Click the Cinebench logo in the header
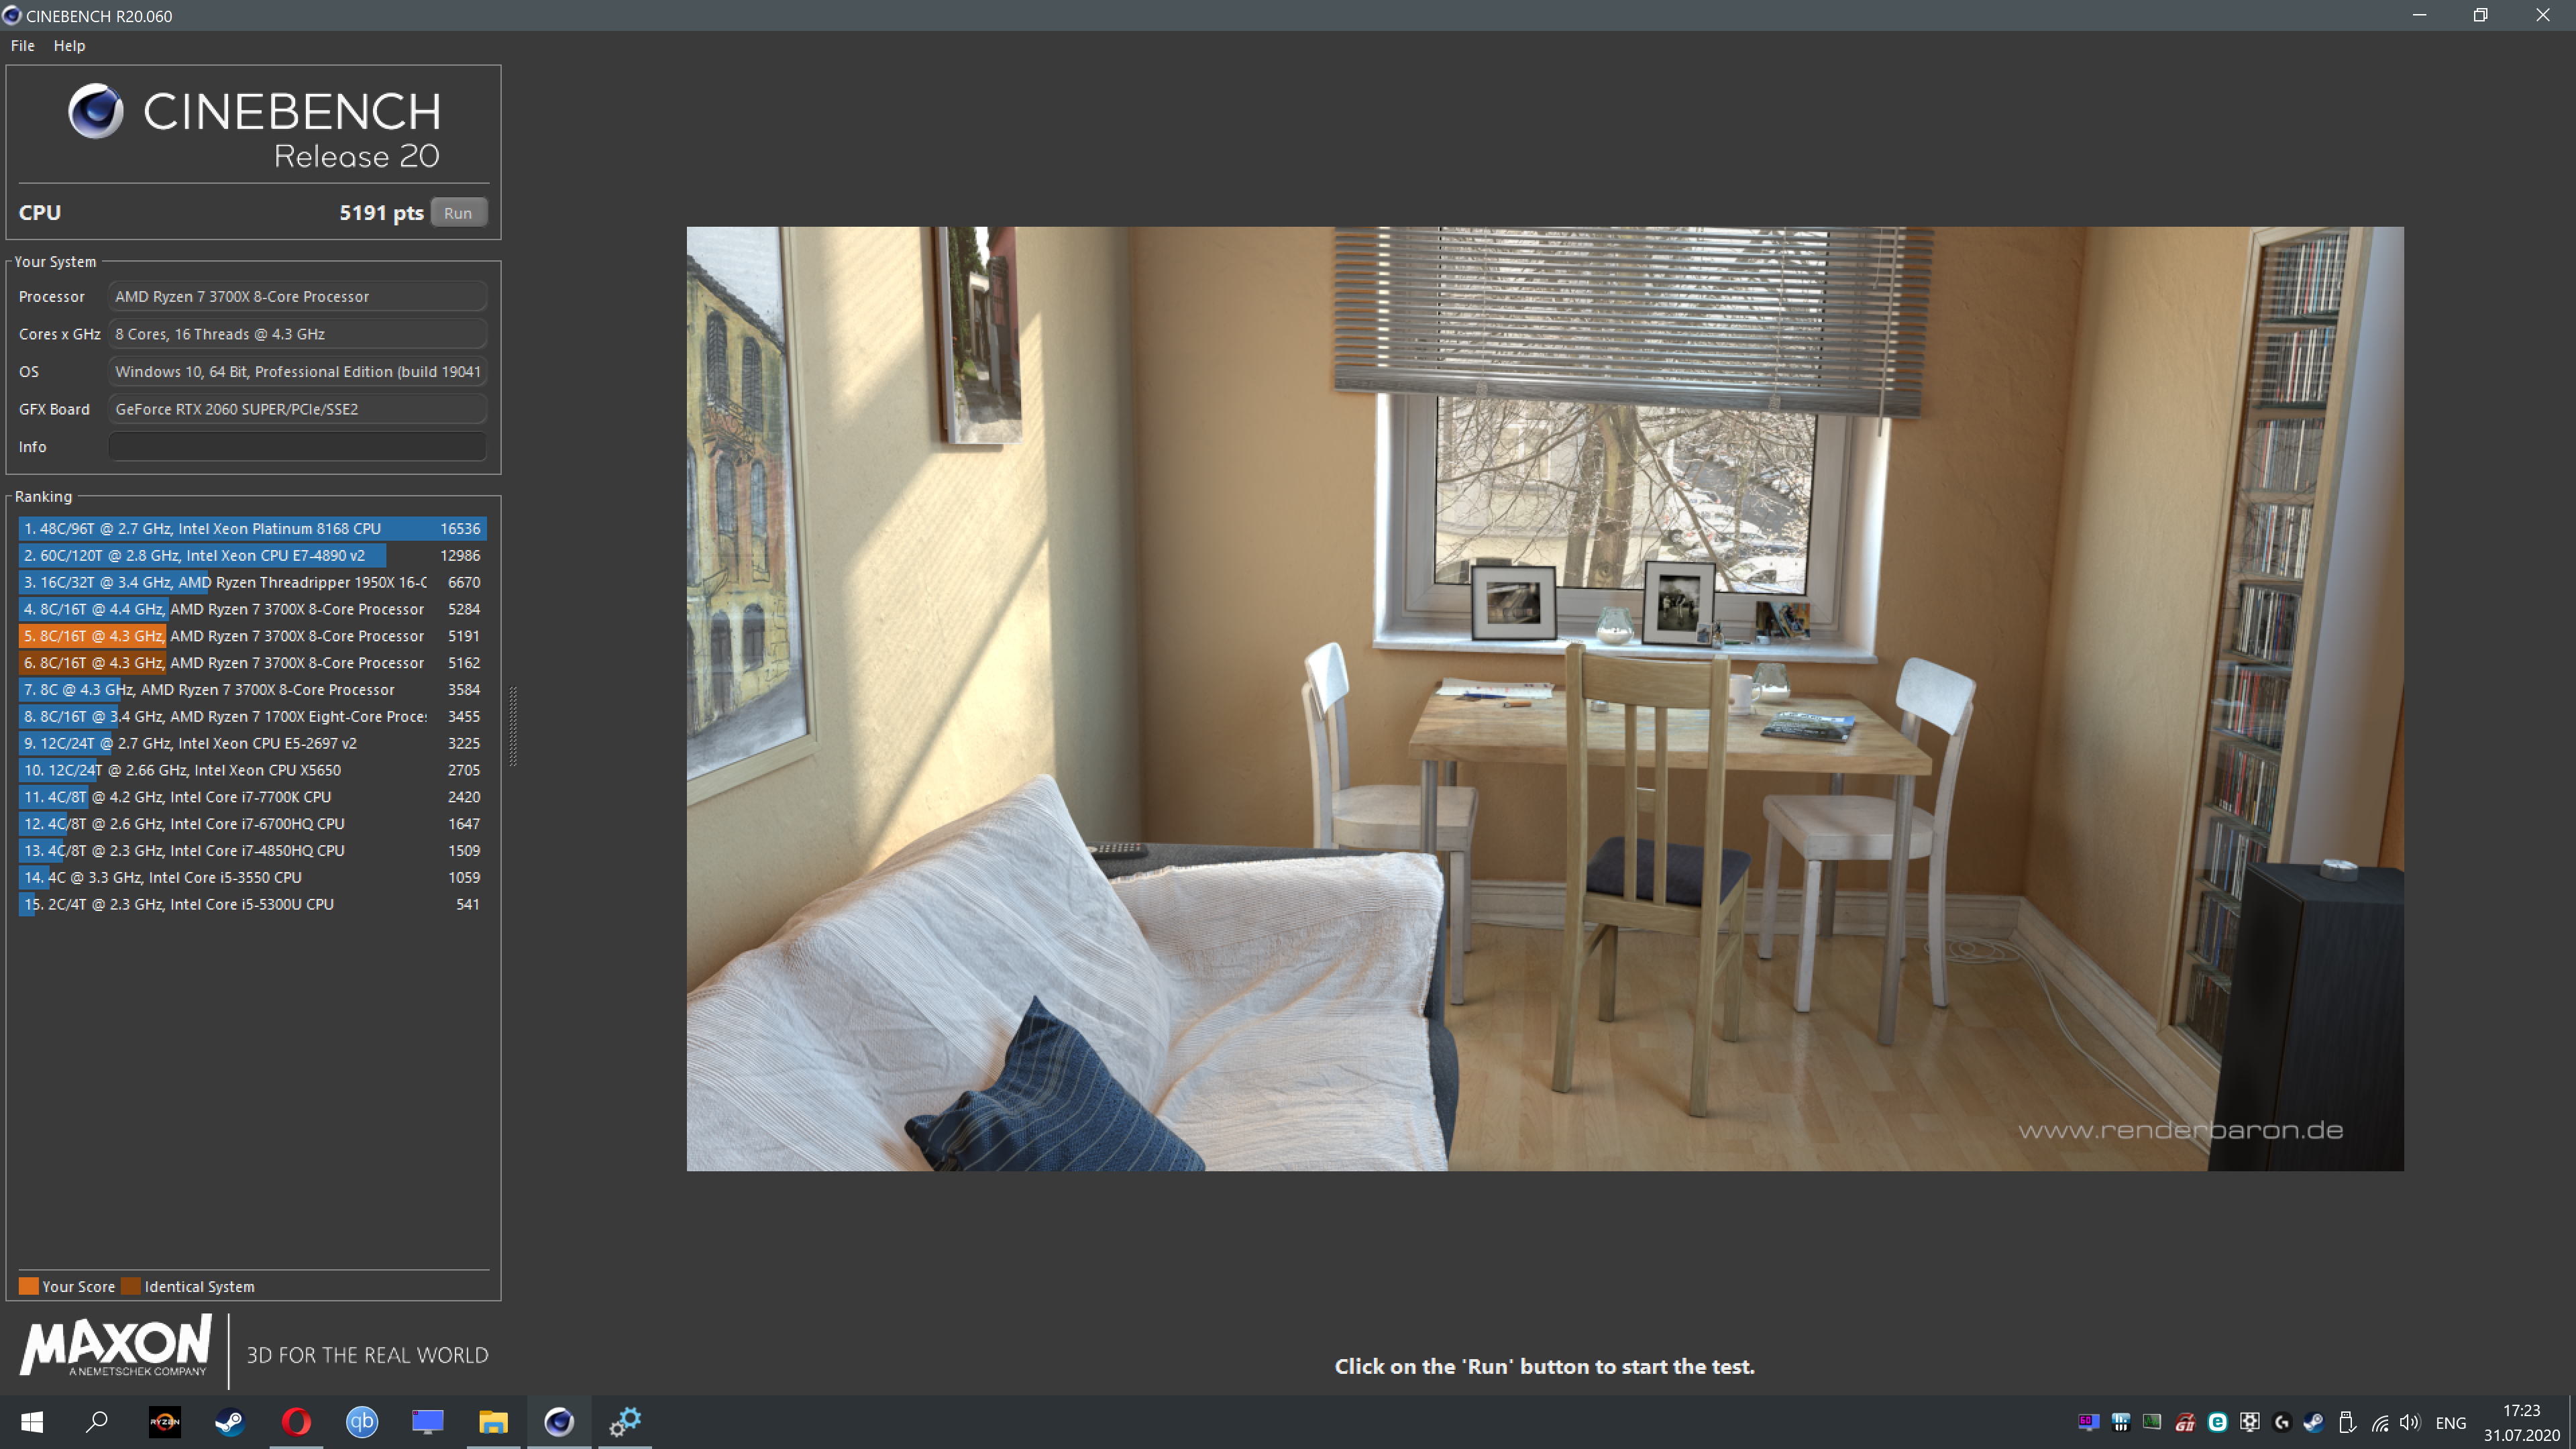This screenshot has width=2576, height=1449. tap(96, 111)
